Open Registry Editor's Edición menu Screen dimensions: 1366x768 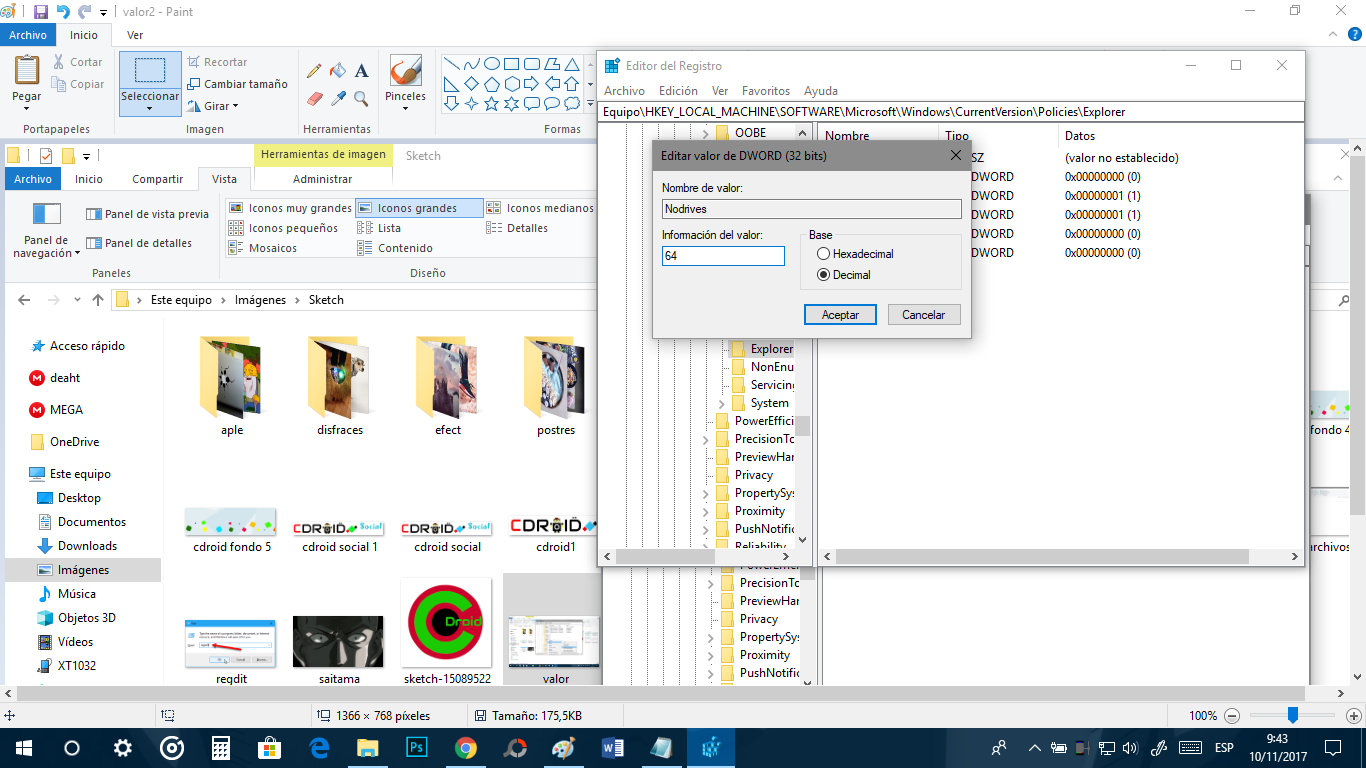point(678,91)
